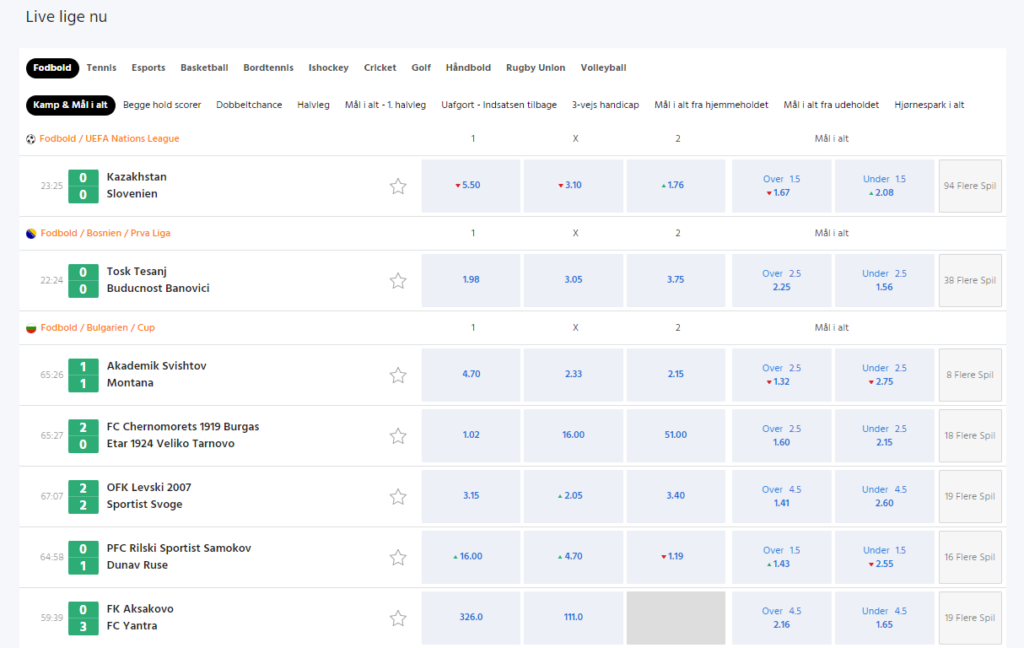This screenshot has width=1024, height=648.
Task: Show Mål i alt - 1. halvleg market
Action: [x=385, y=105]
